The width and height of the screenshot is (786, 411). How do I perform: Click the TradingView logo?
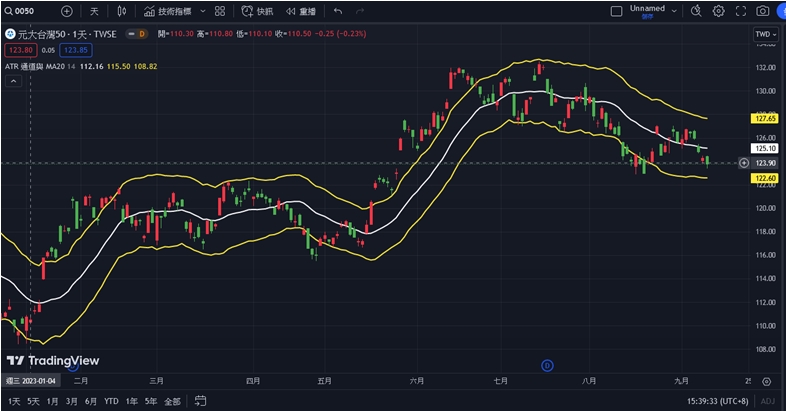[53, 360]
